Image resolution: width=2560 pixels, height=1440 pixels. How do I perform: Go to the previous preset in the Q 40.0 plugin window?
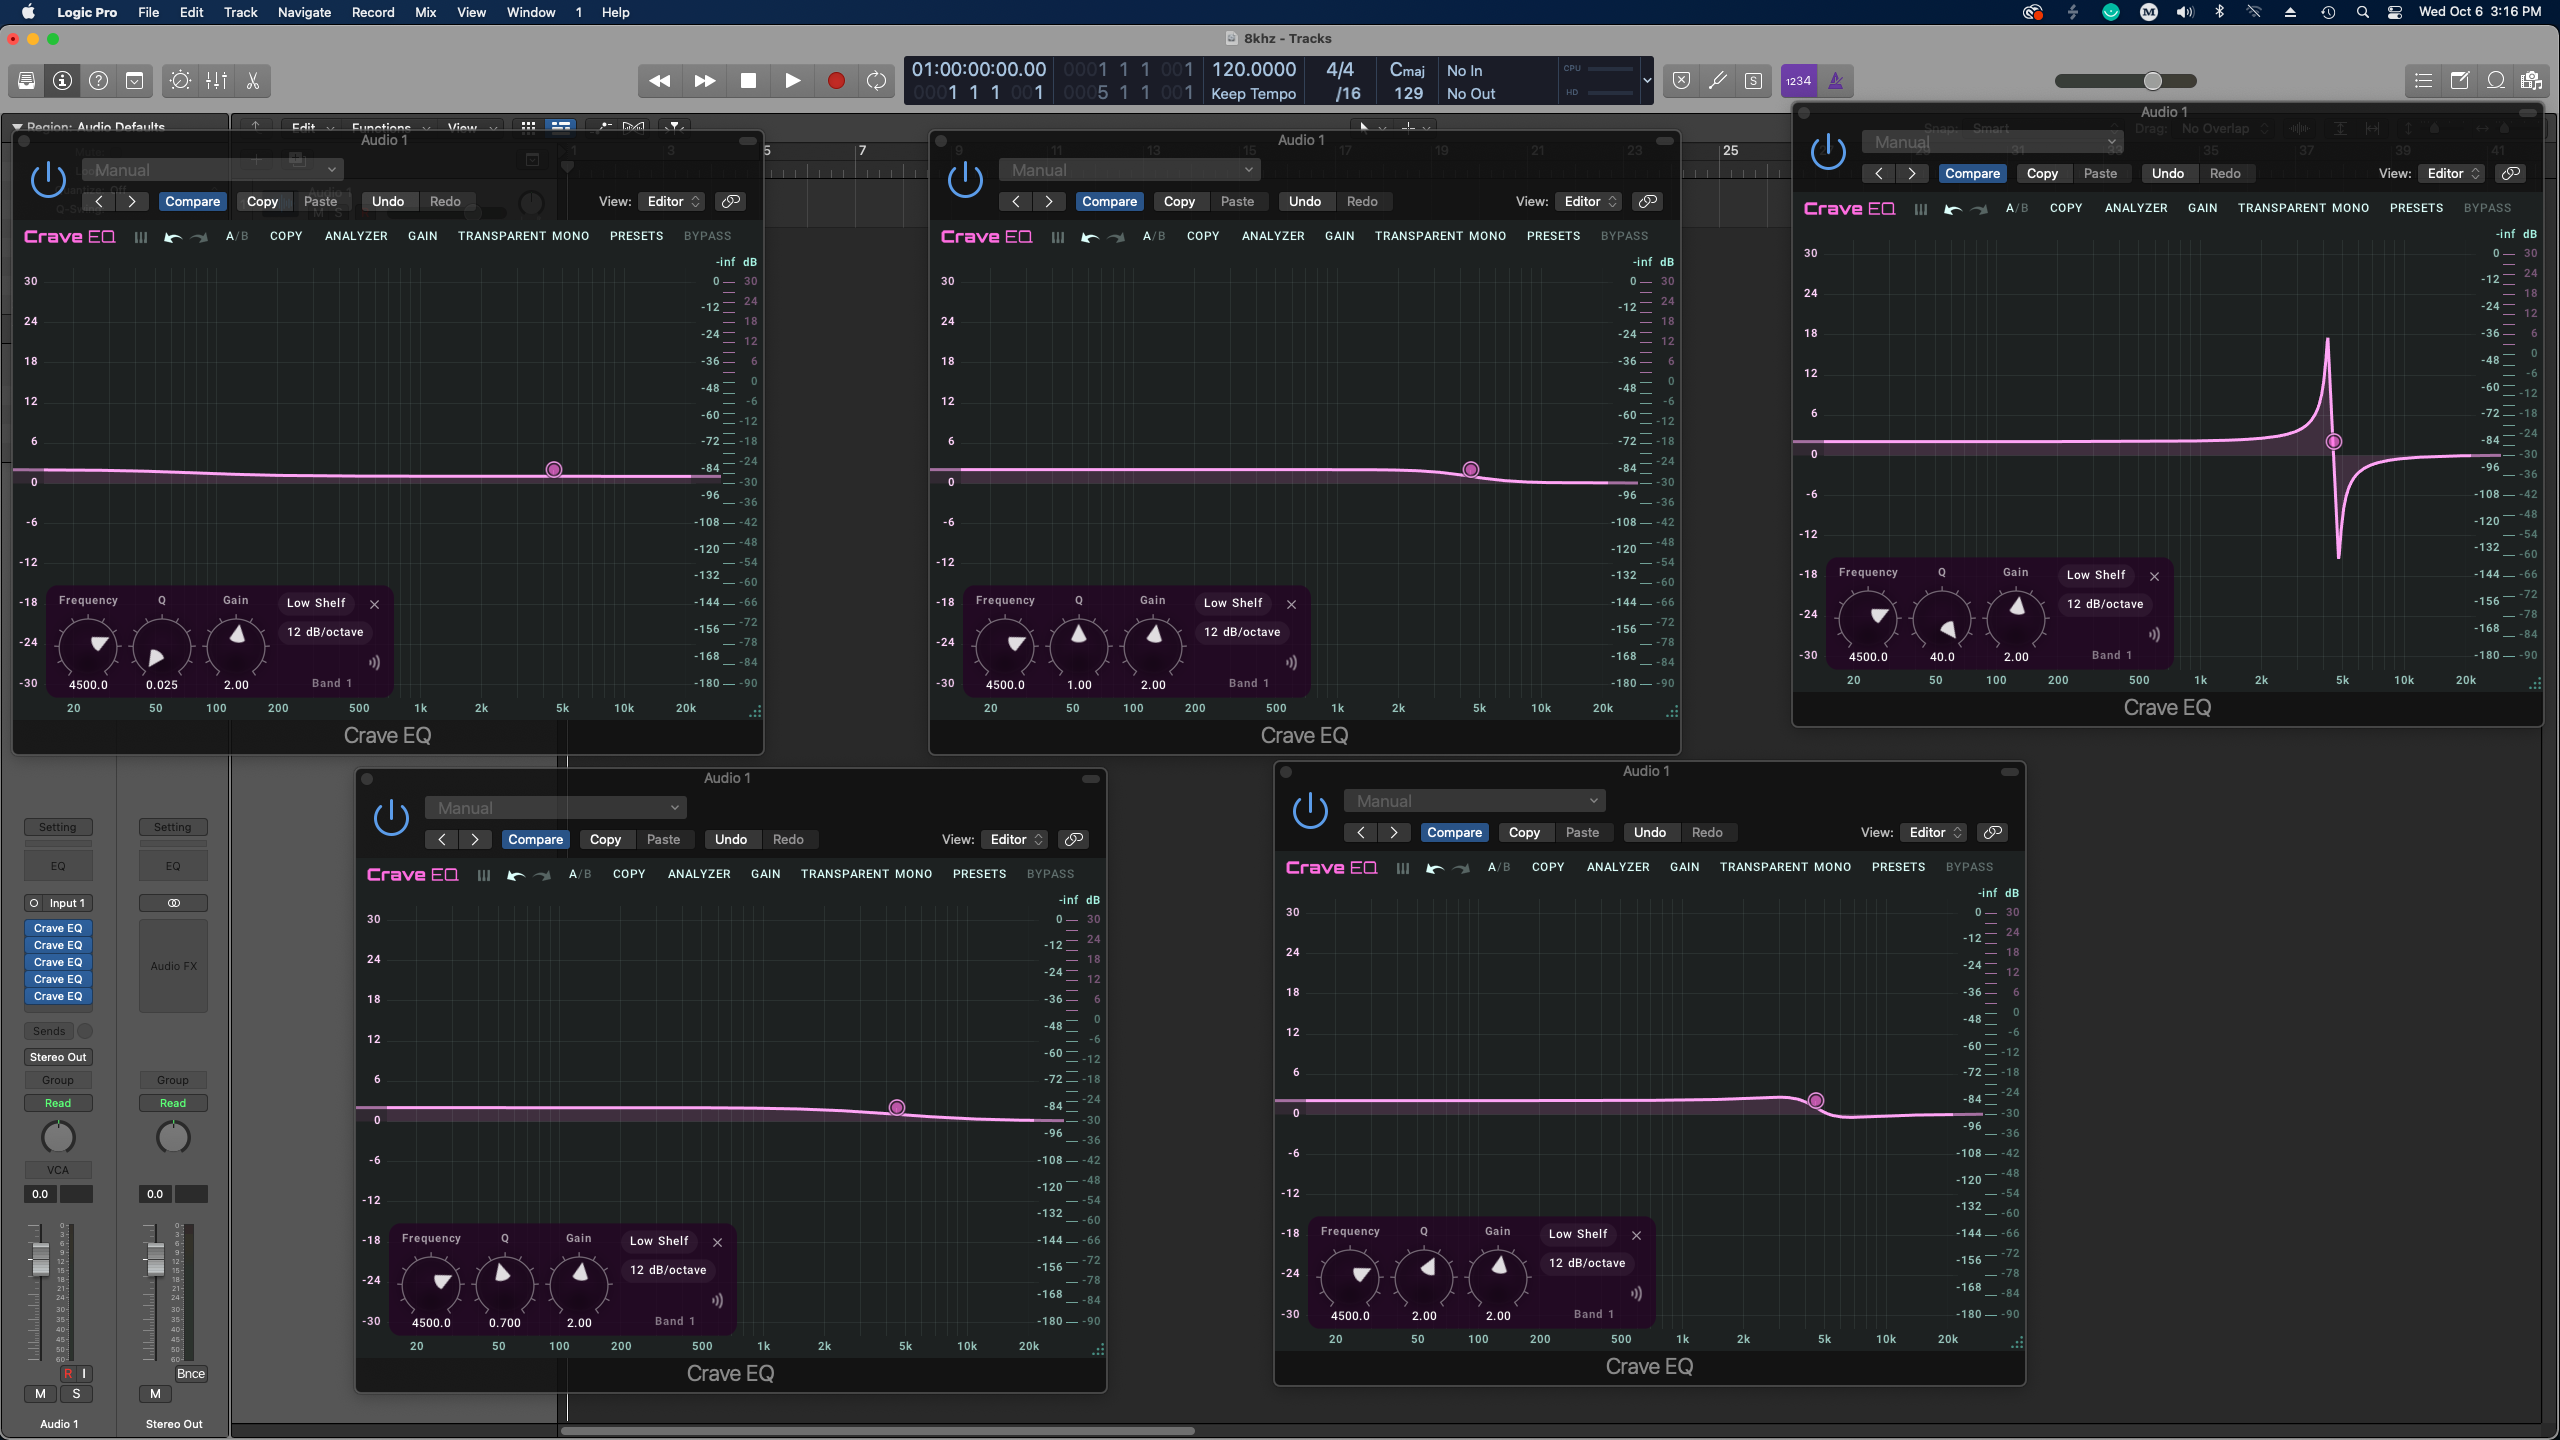click(x=1879, y=173)
